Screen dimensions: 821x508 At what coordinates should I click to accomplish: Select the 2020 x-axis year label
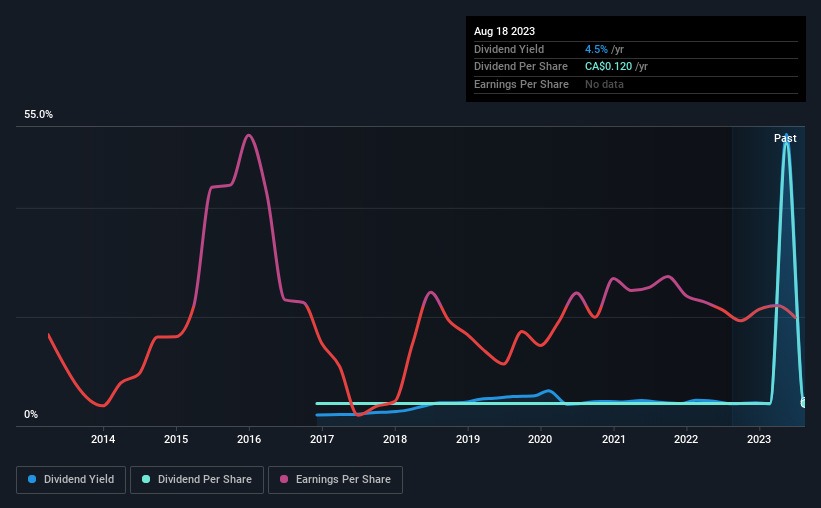tap(540, 439)
